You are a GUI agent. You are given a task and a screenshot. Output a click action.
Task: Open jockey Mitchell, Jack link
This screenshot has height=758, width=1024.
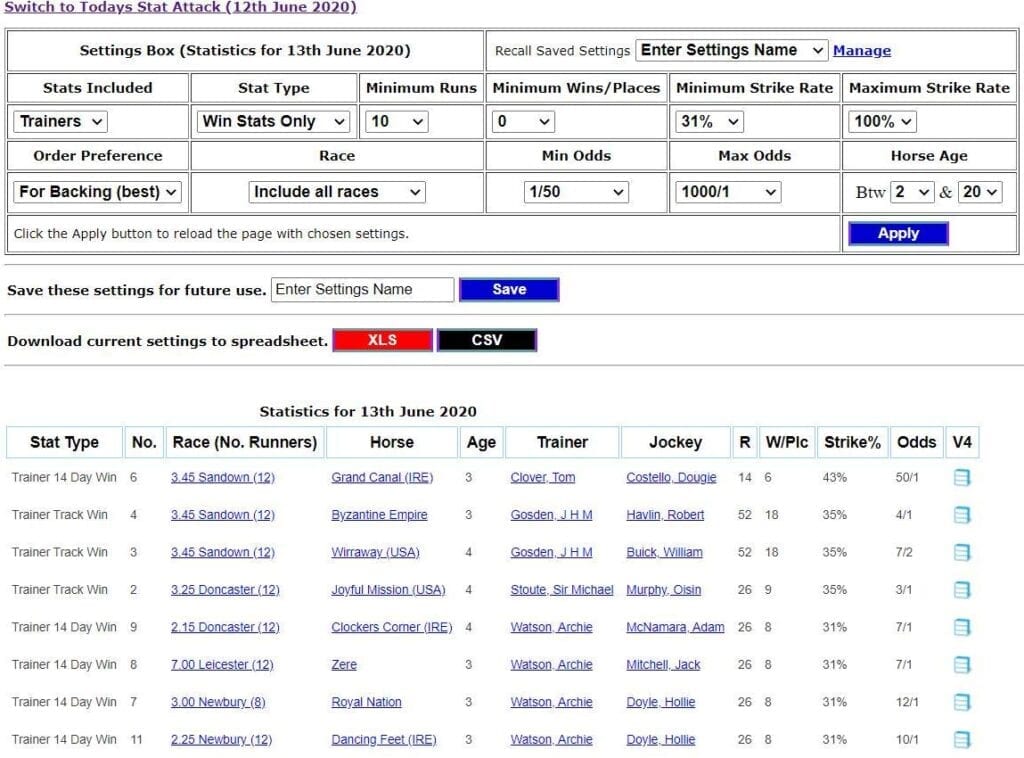click(x=664, y=665)
